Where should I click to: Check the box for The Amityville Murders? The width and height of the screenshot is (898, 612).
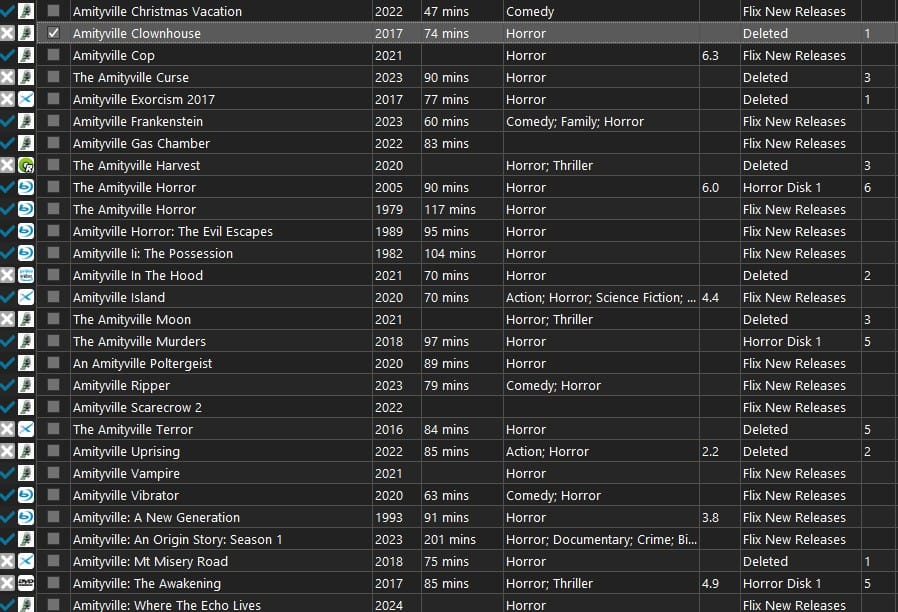(53, 342)
